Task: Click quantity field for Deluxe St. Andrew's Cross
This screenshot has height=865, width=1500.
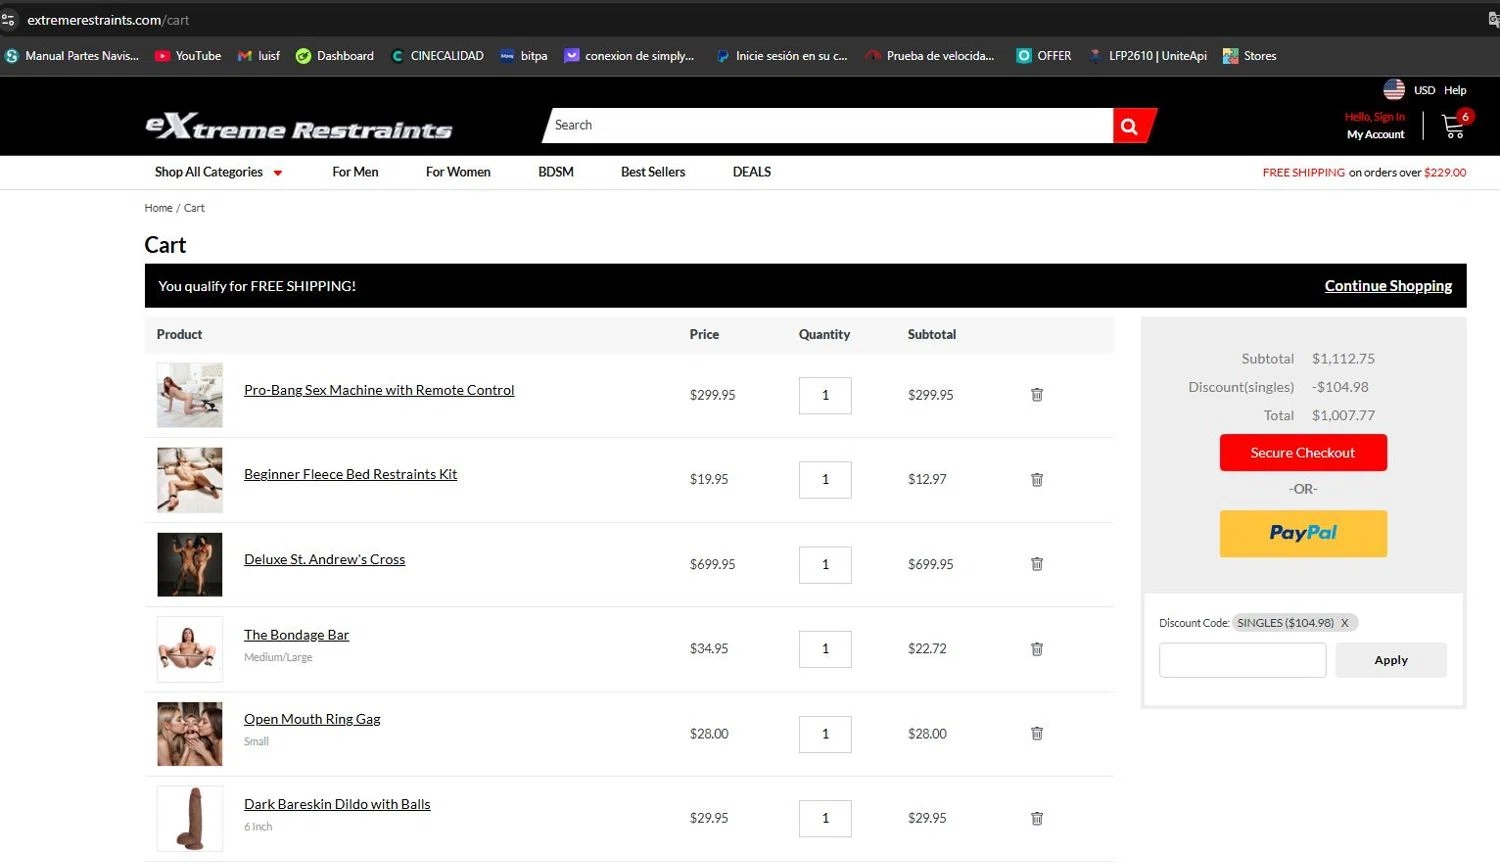Action: click(x=825, y=564)
